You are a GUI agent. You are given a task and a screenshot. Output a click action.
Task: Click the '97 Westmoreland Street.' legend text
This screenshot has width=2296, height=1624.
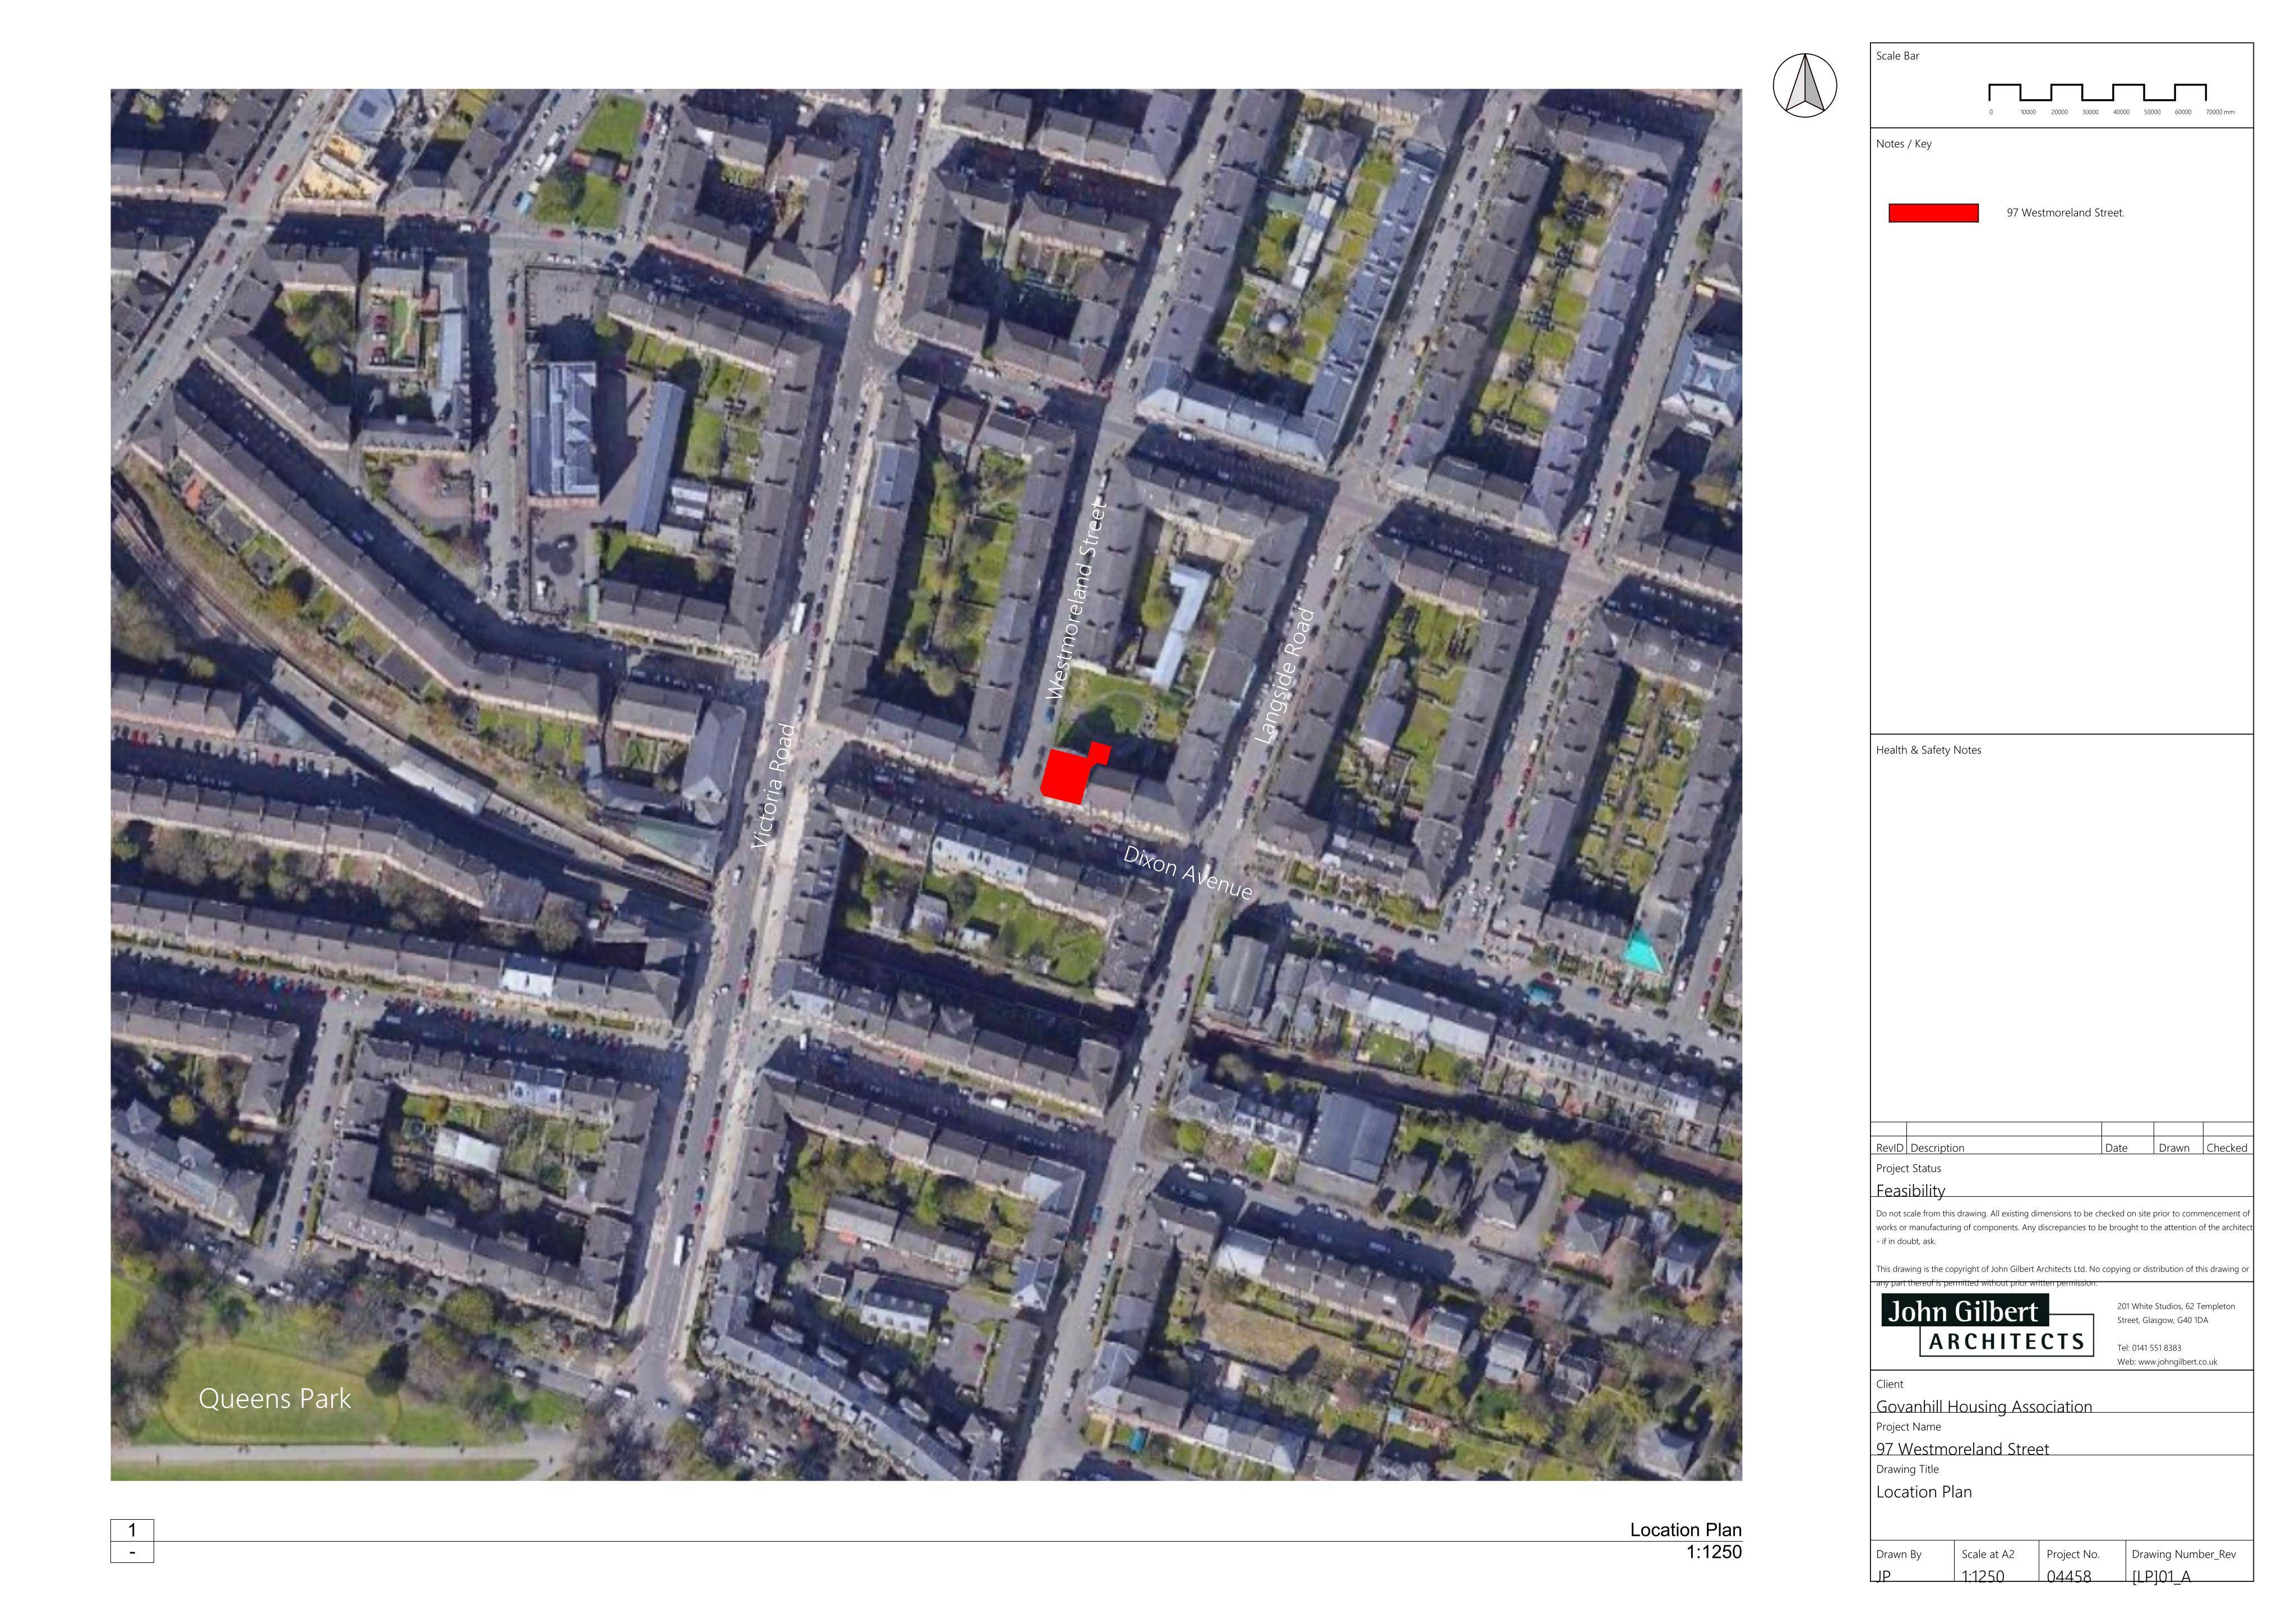(x=2065, y=213)
